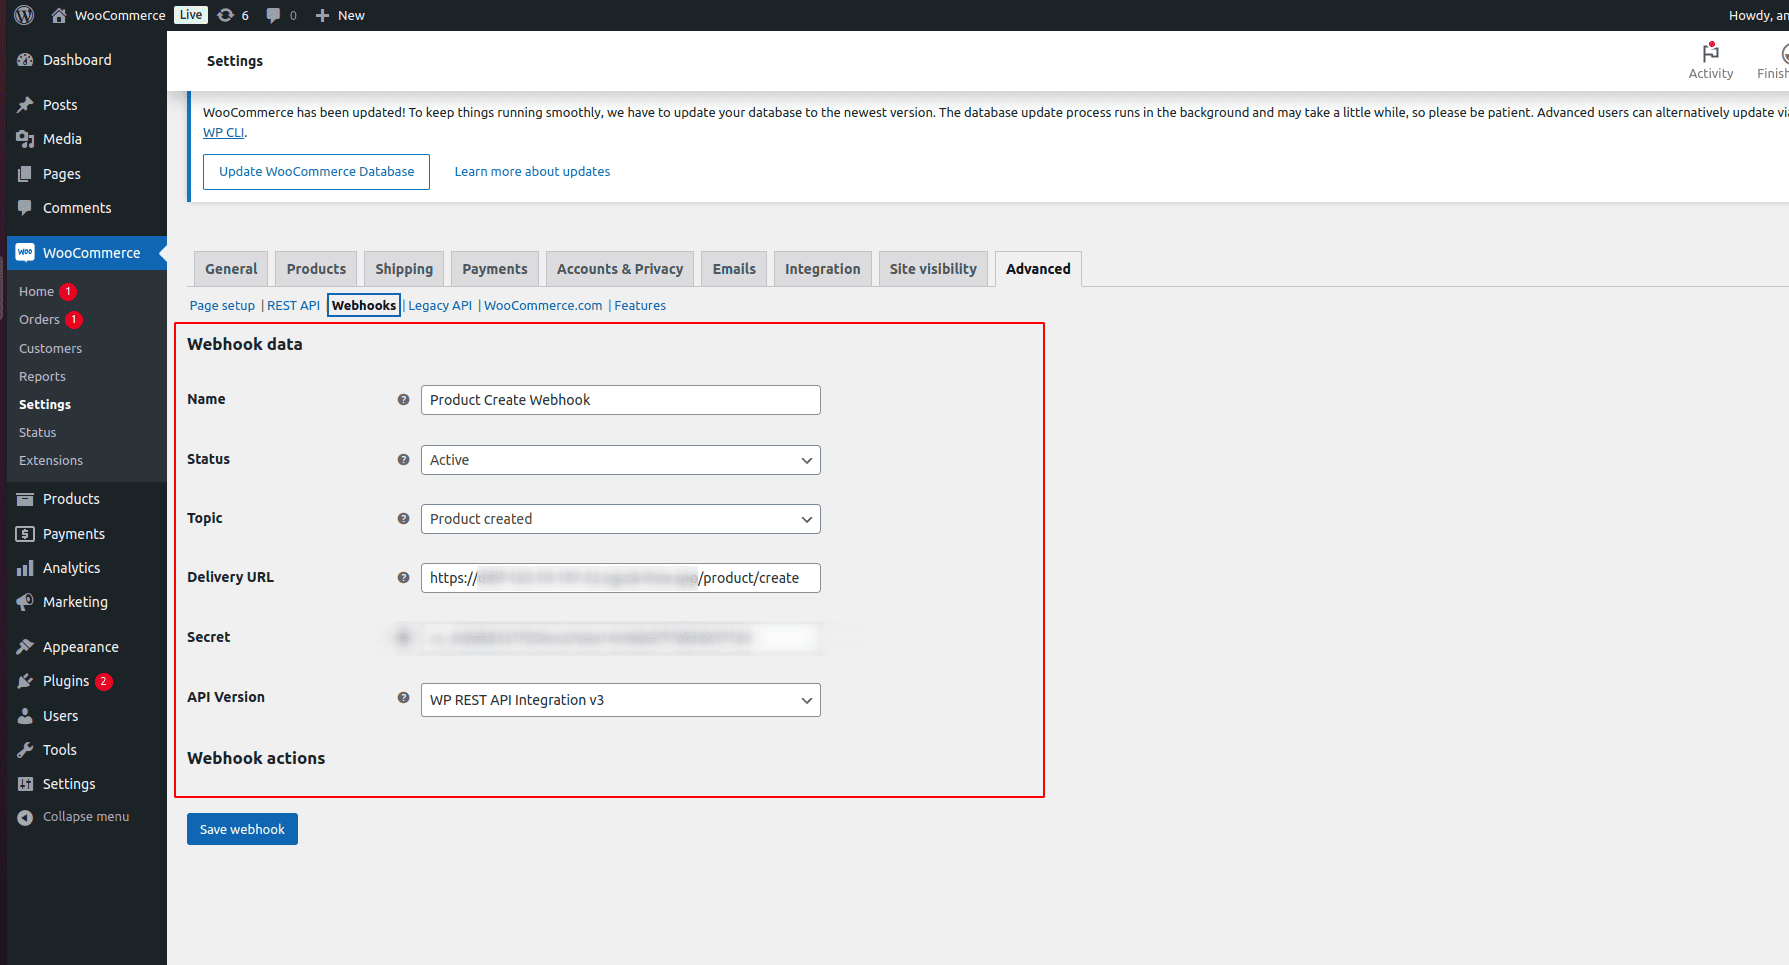Click the Products archive icon in sidebar

[25, 499]
